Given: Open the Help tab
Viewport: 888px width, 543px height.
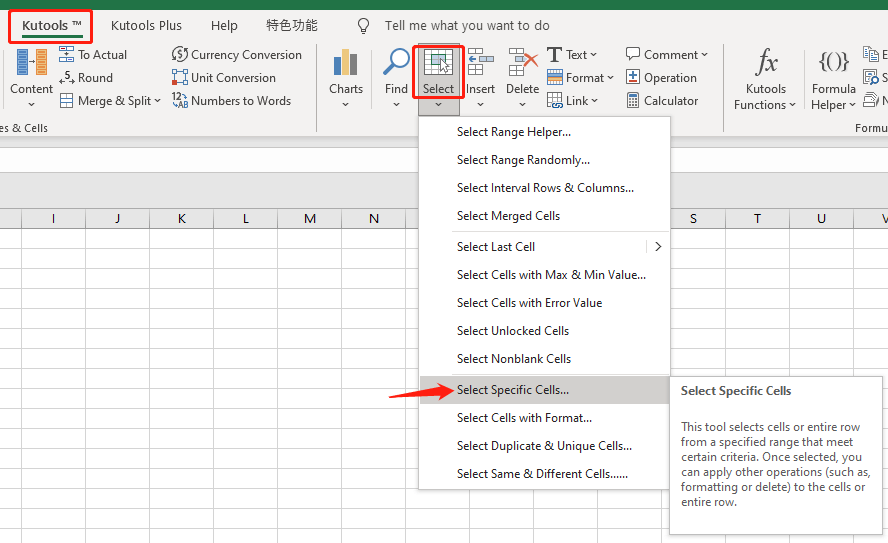Looking at the screenshot, I should pos(224,25).
